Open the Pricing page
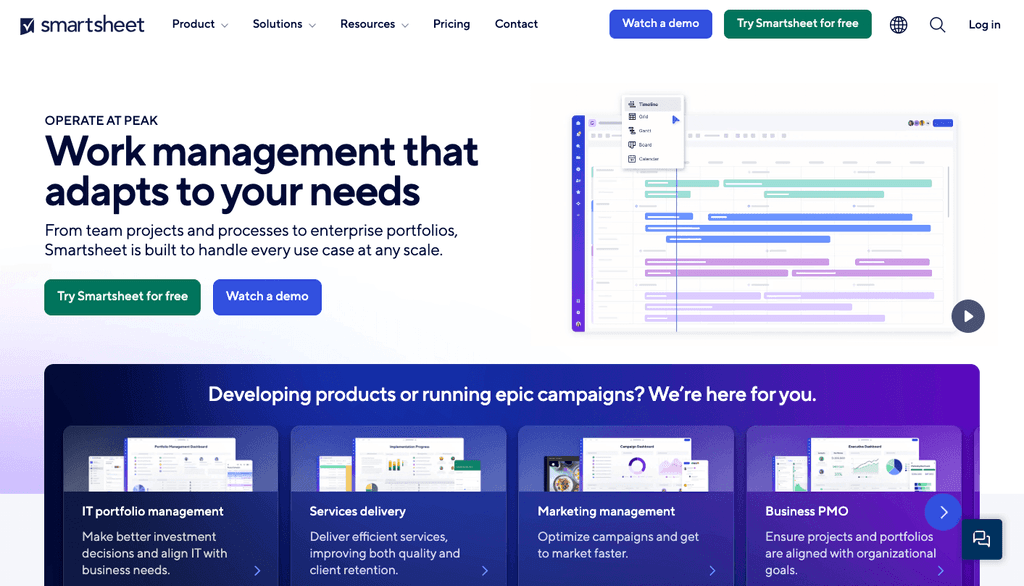Viewport: 1024px width, 586px height. [x=451, y=24]
